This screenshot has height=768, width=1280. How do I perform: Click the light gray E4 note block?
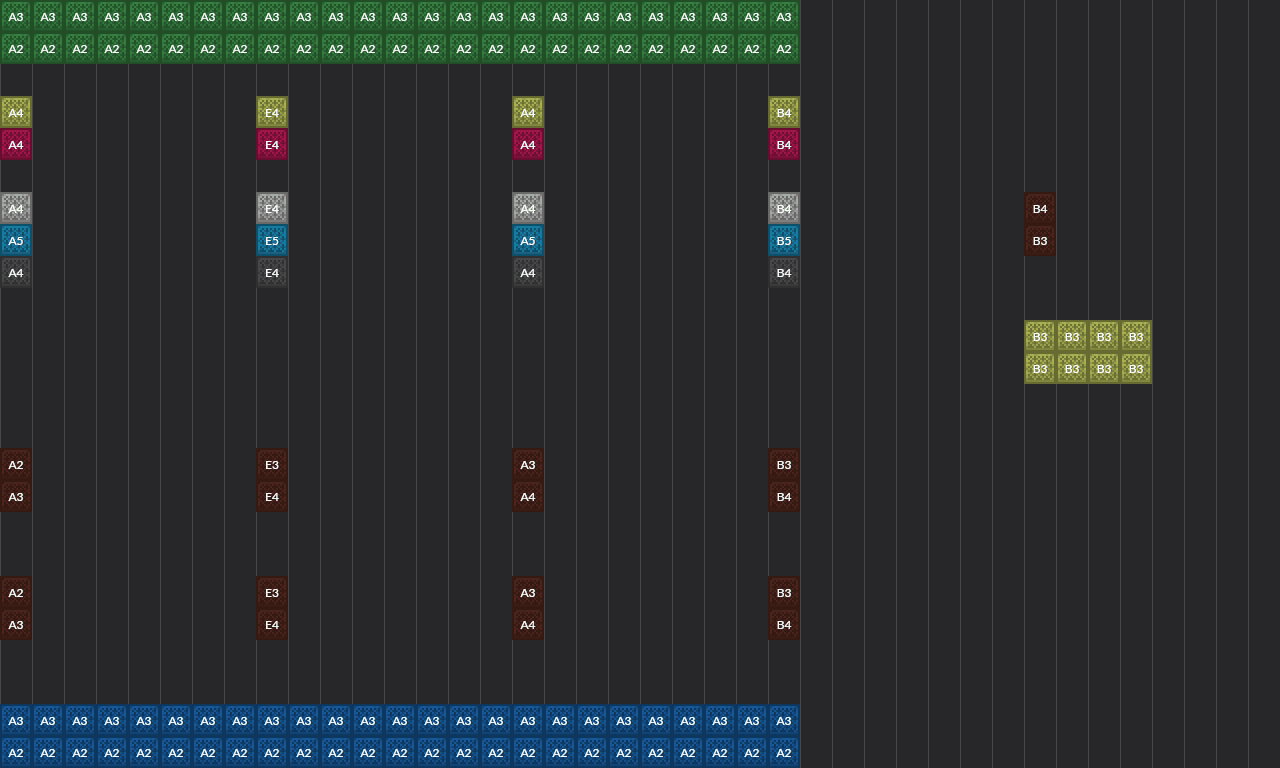click(x=272, y=208)
